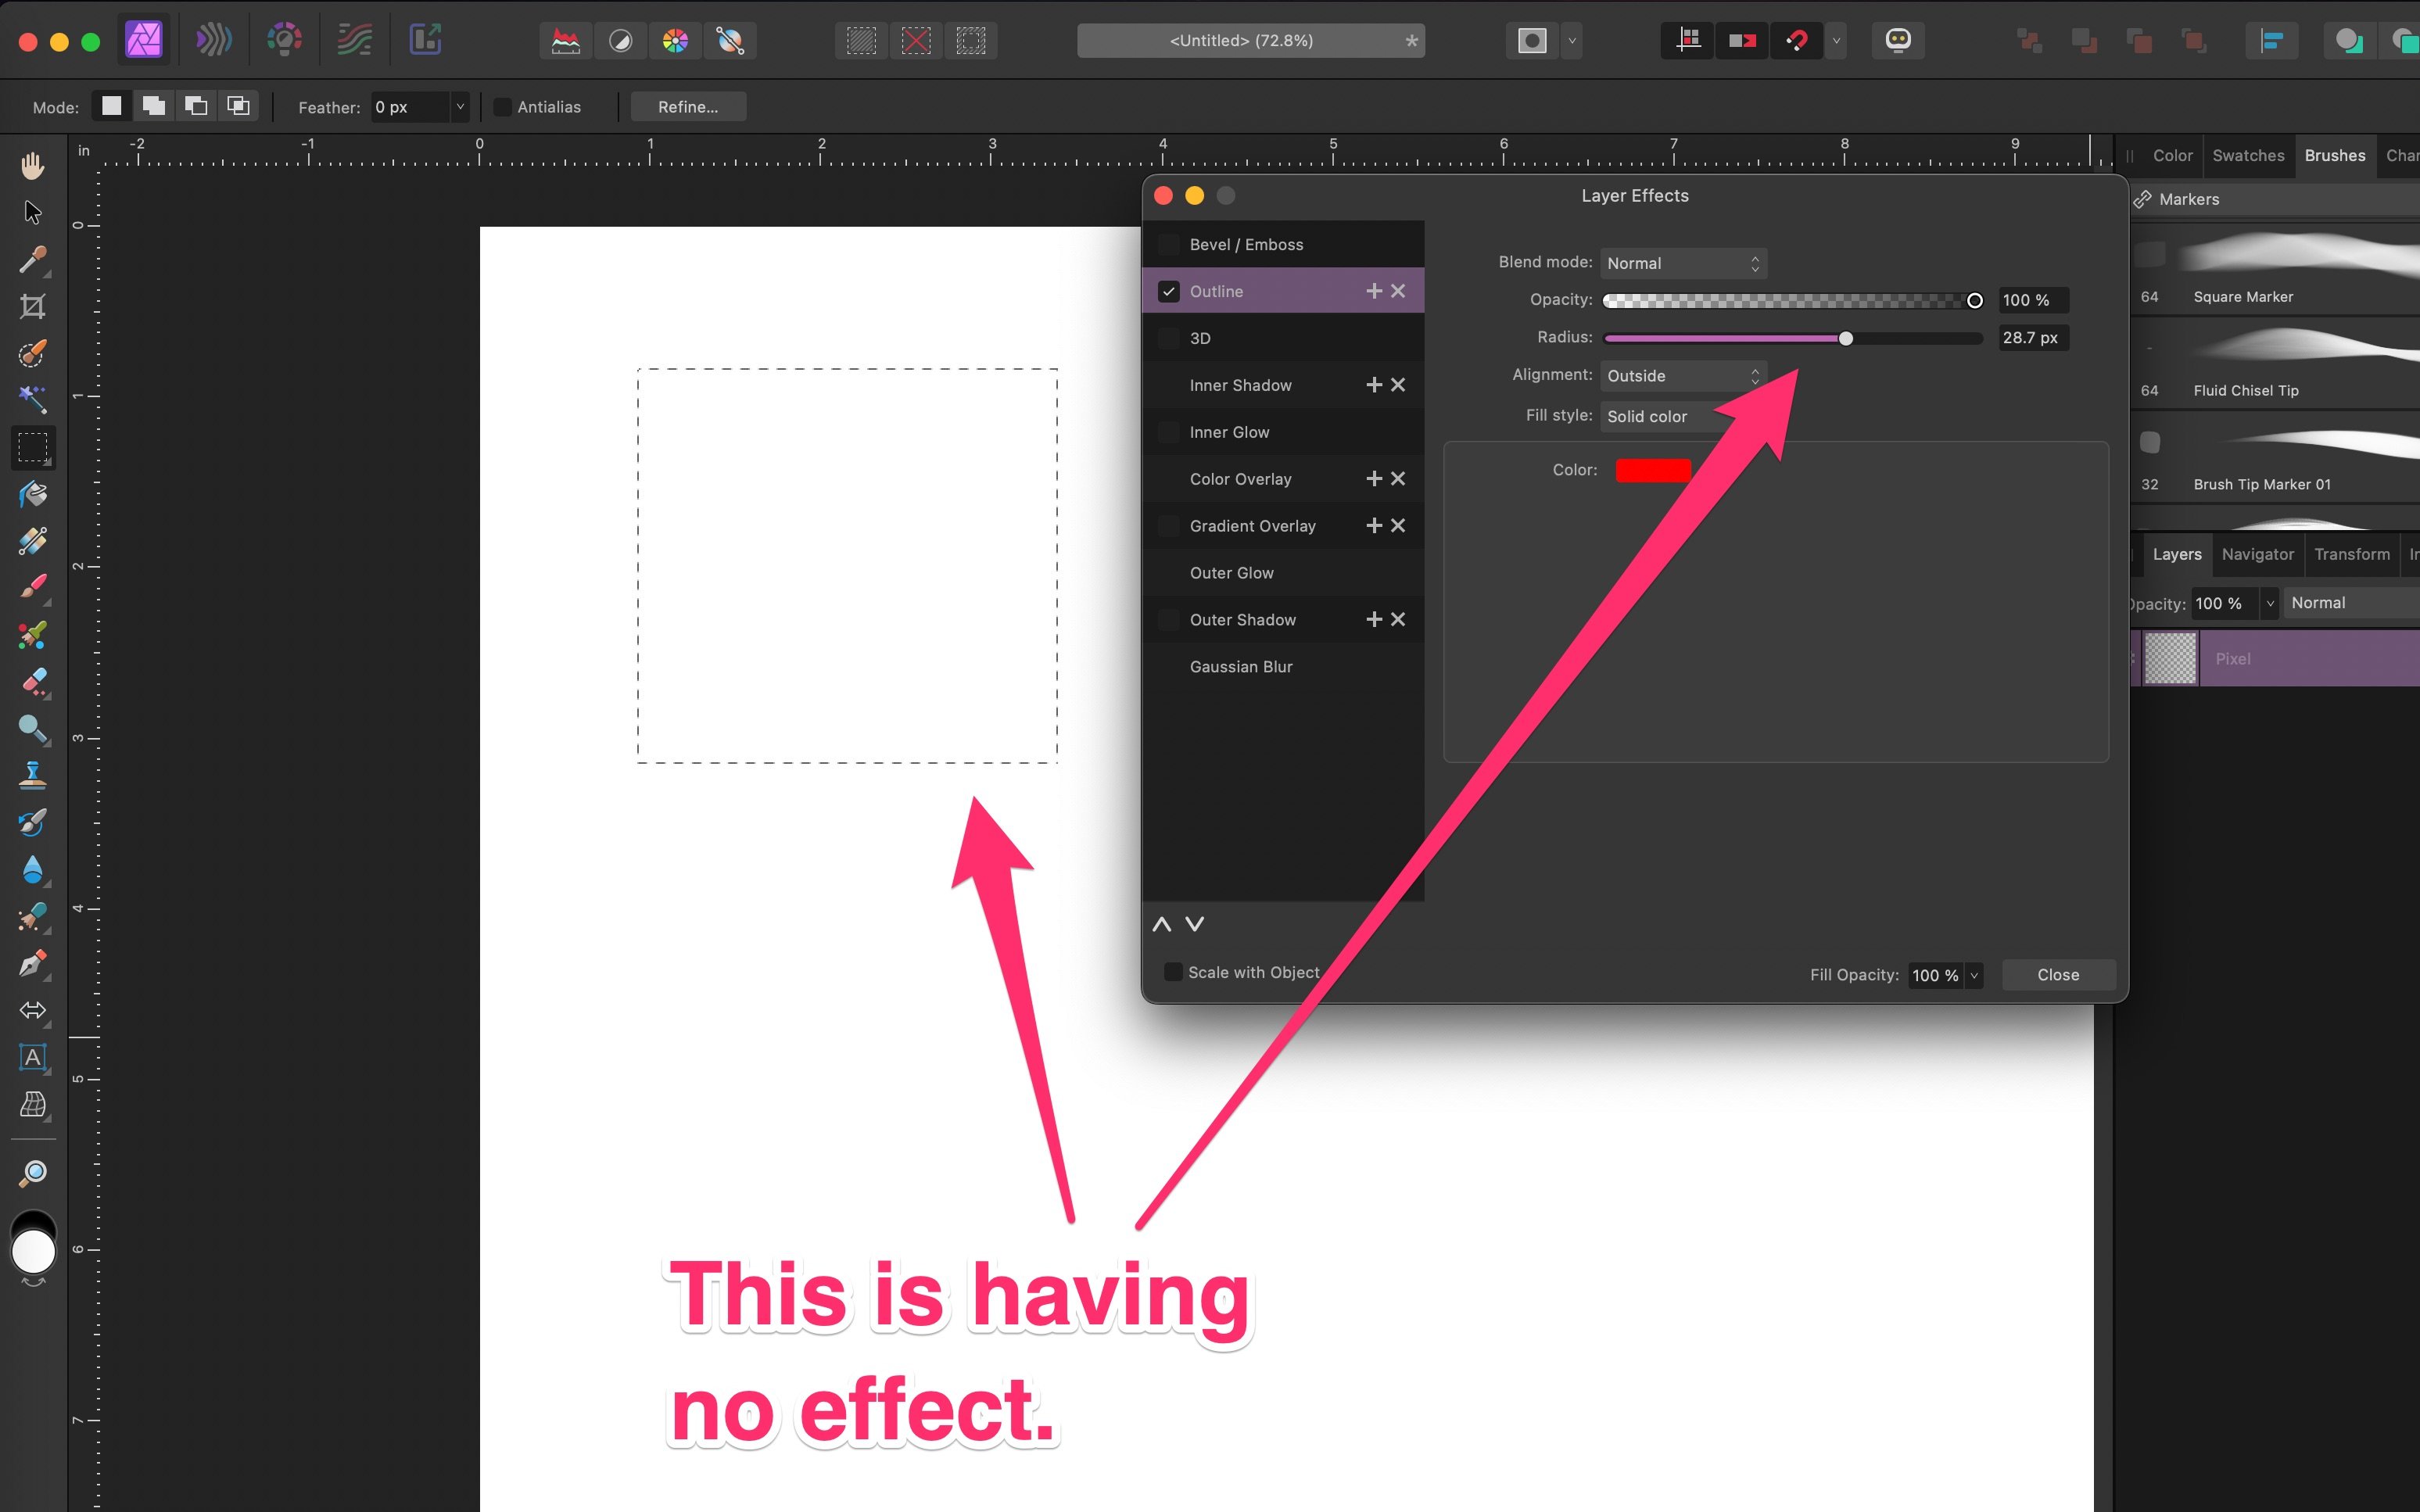Close the Layer Effects dialog via Close button
This screenshot has height=1512, width=2420.
(x=2058, y=974)
